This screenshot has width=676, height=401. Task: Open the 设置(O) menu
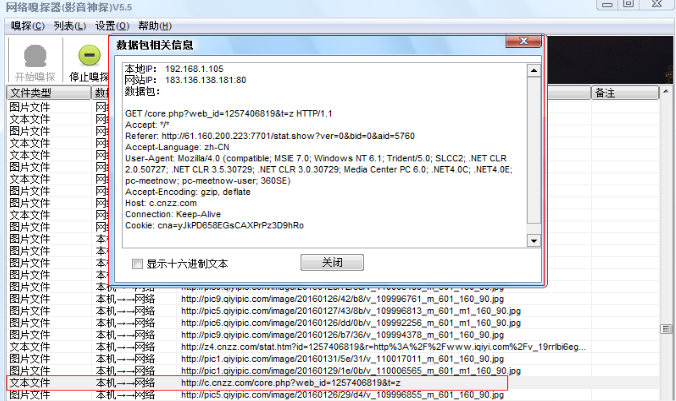[112, 26]
